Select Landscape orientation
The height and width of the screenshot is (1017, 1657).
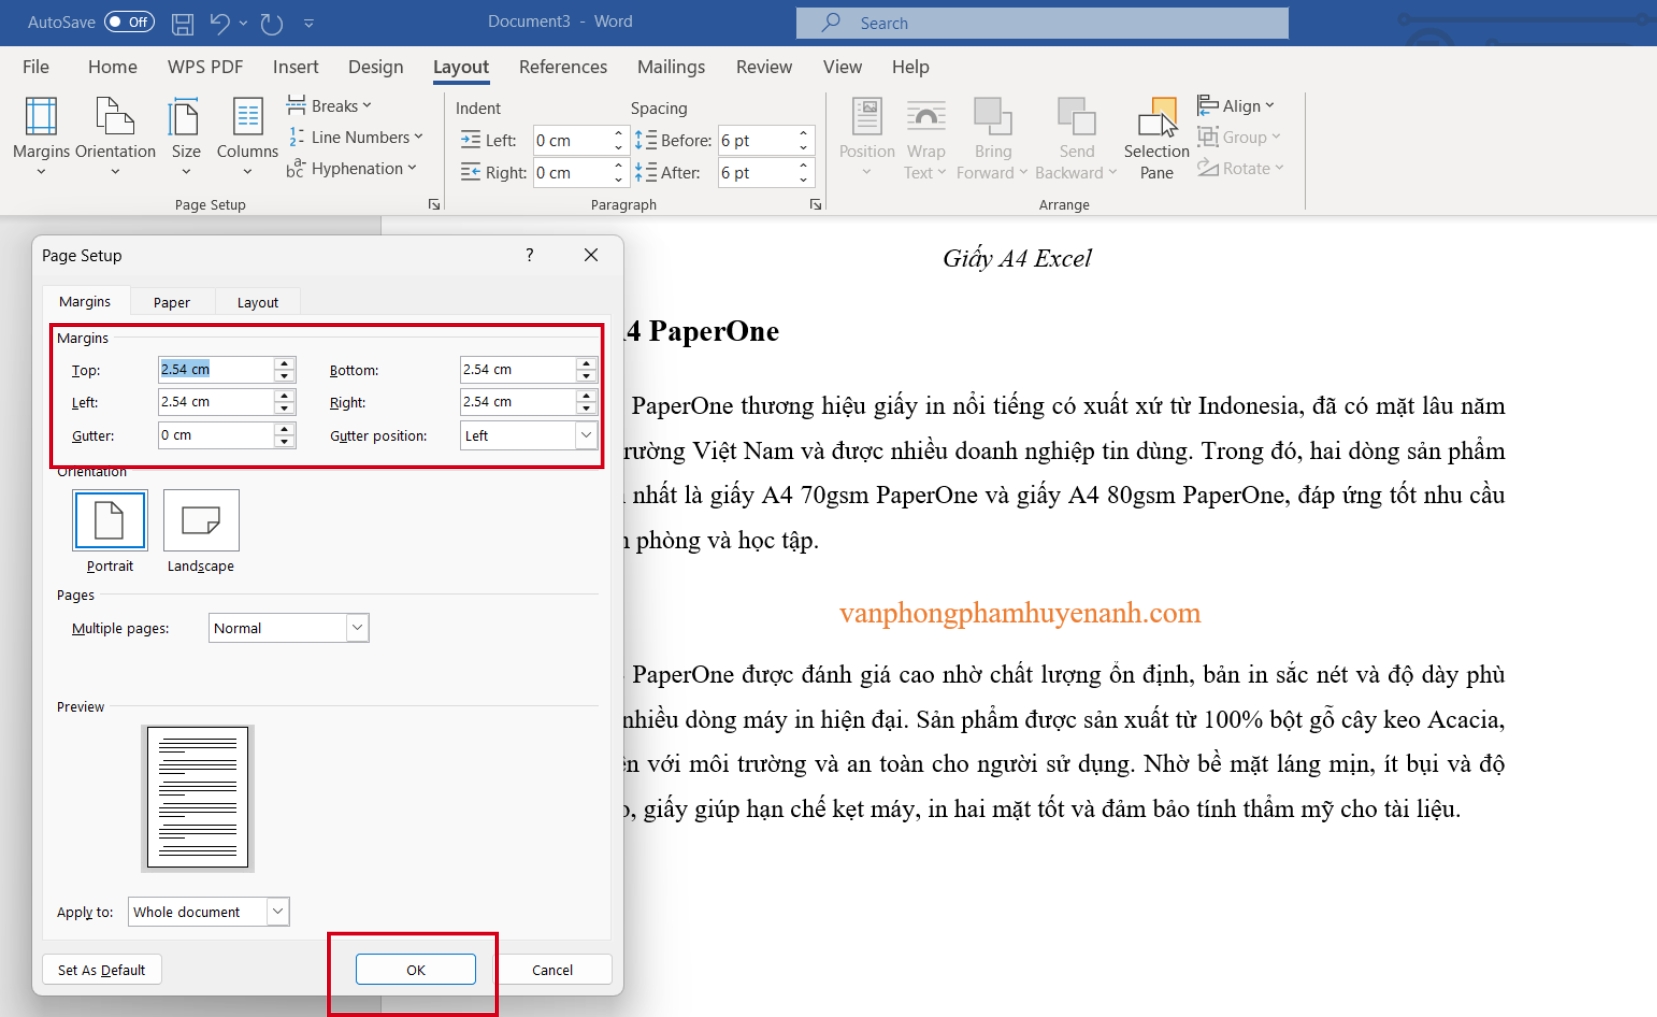(201, 520)
